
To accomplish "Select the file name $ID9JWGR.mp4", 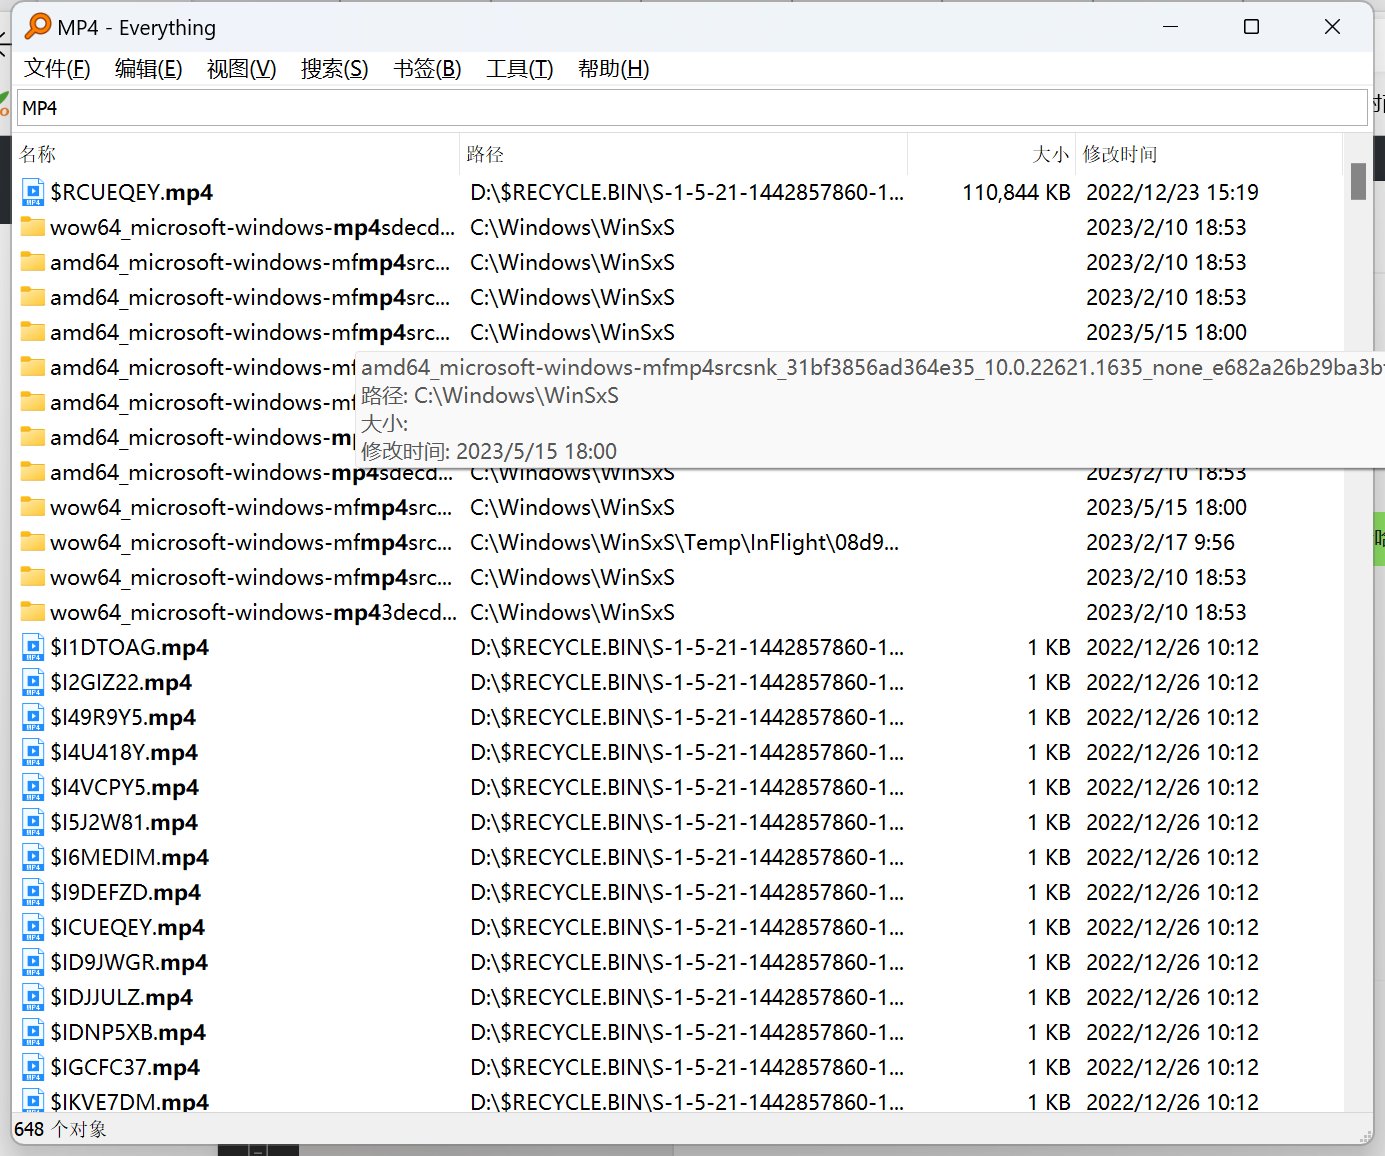I will [129, 962].
